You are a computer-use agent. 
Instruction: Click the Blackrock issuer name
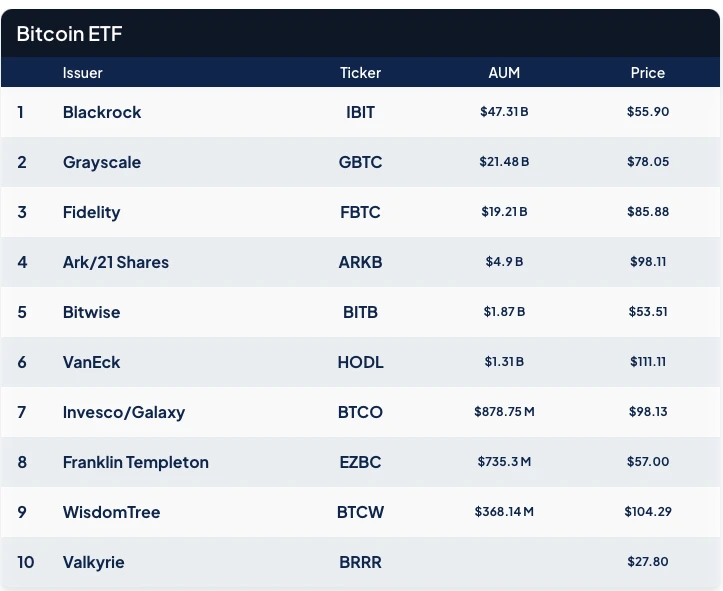pyautogui.click(x=102, y=112)
